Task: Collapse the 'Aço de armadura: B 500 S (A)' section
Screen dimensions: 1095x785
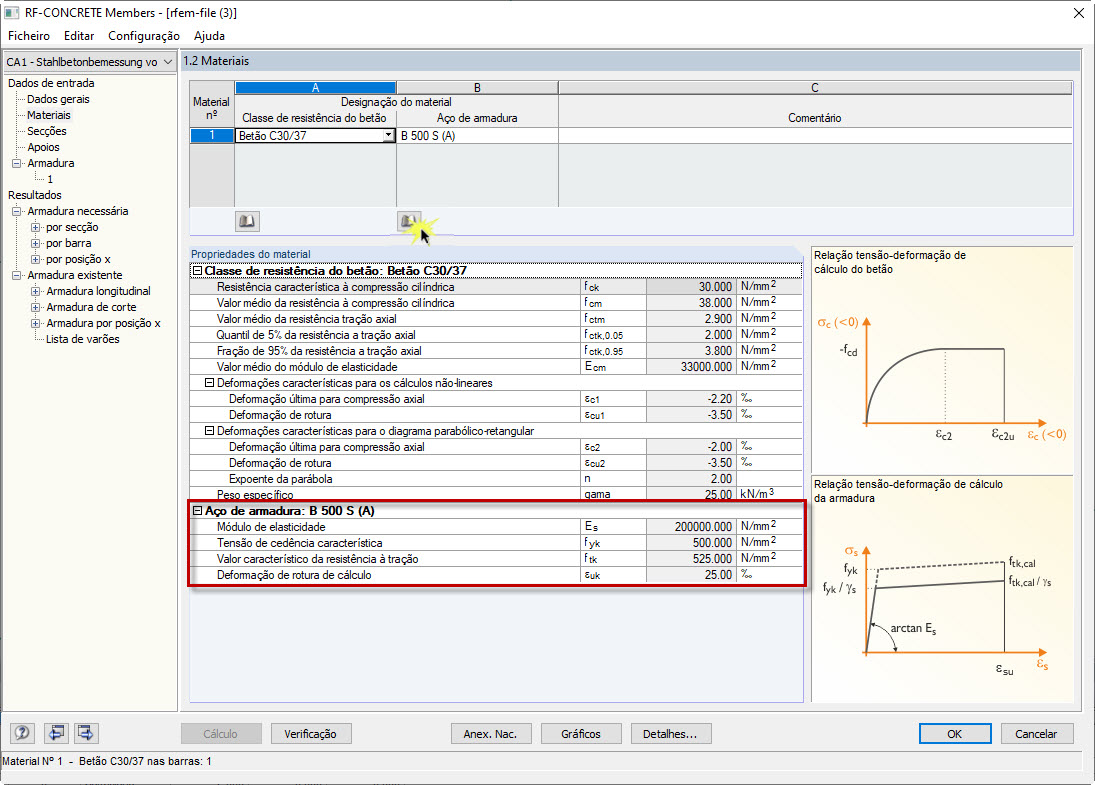Action: click(x=198, y=511)
